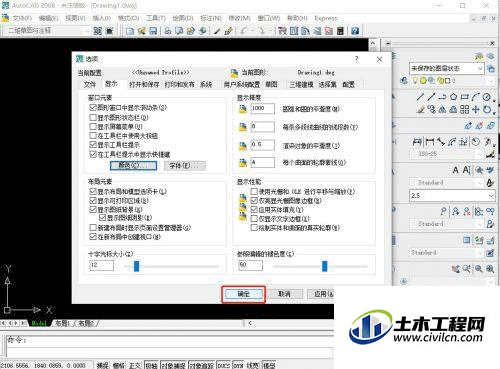
Task: Select the Arc tool in dashboard
Action: [475, 97]
